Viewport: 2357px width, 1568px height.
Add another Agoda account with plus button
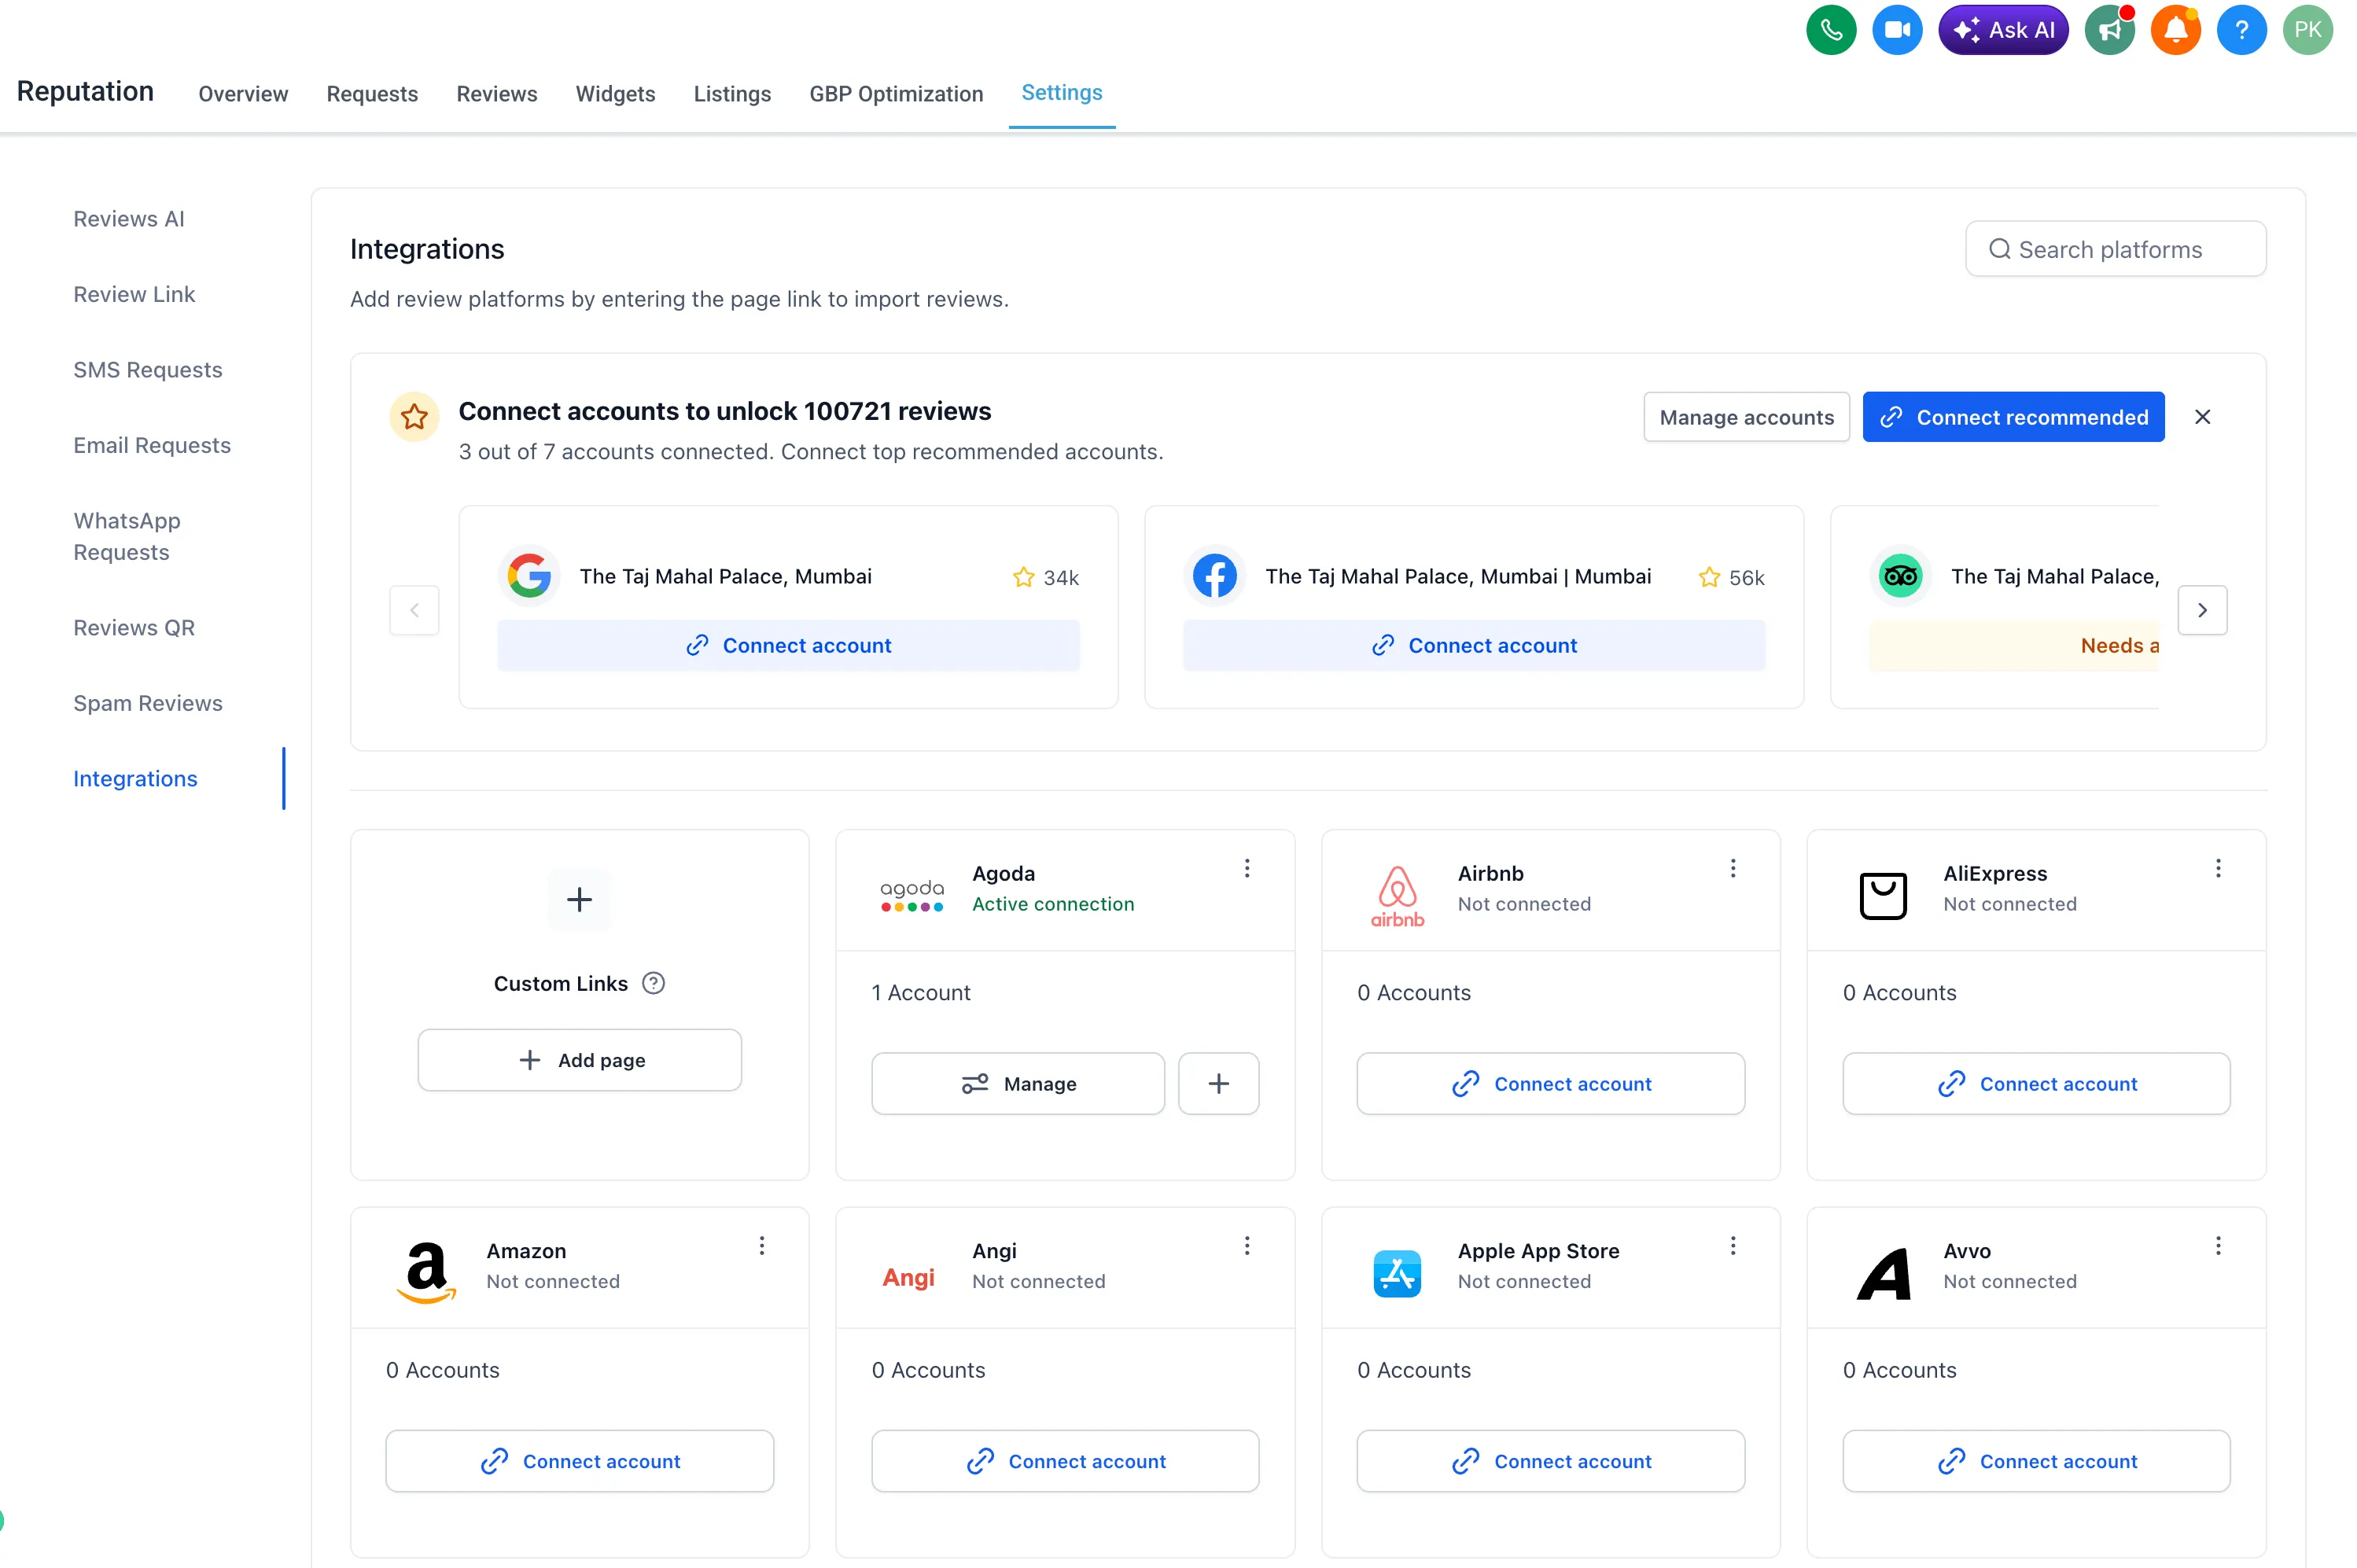1218,1083
